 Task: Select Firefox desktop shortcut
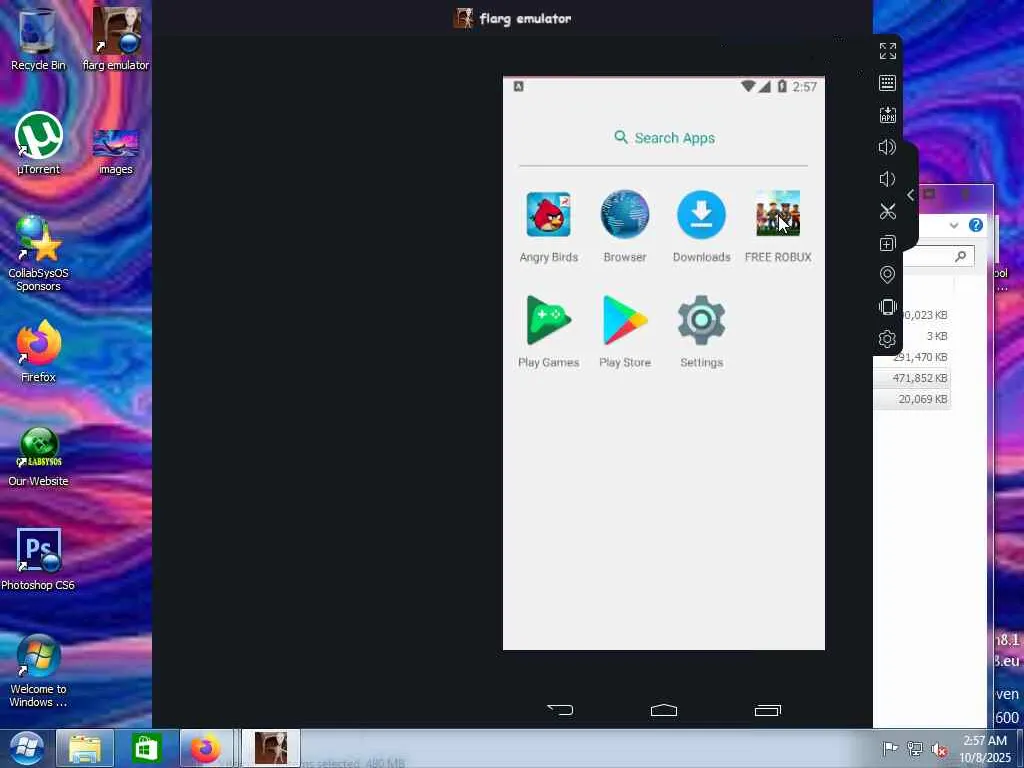pyautogui.click(x=38, y=351)
